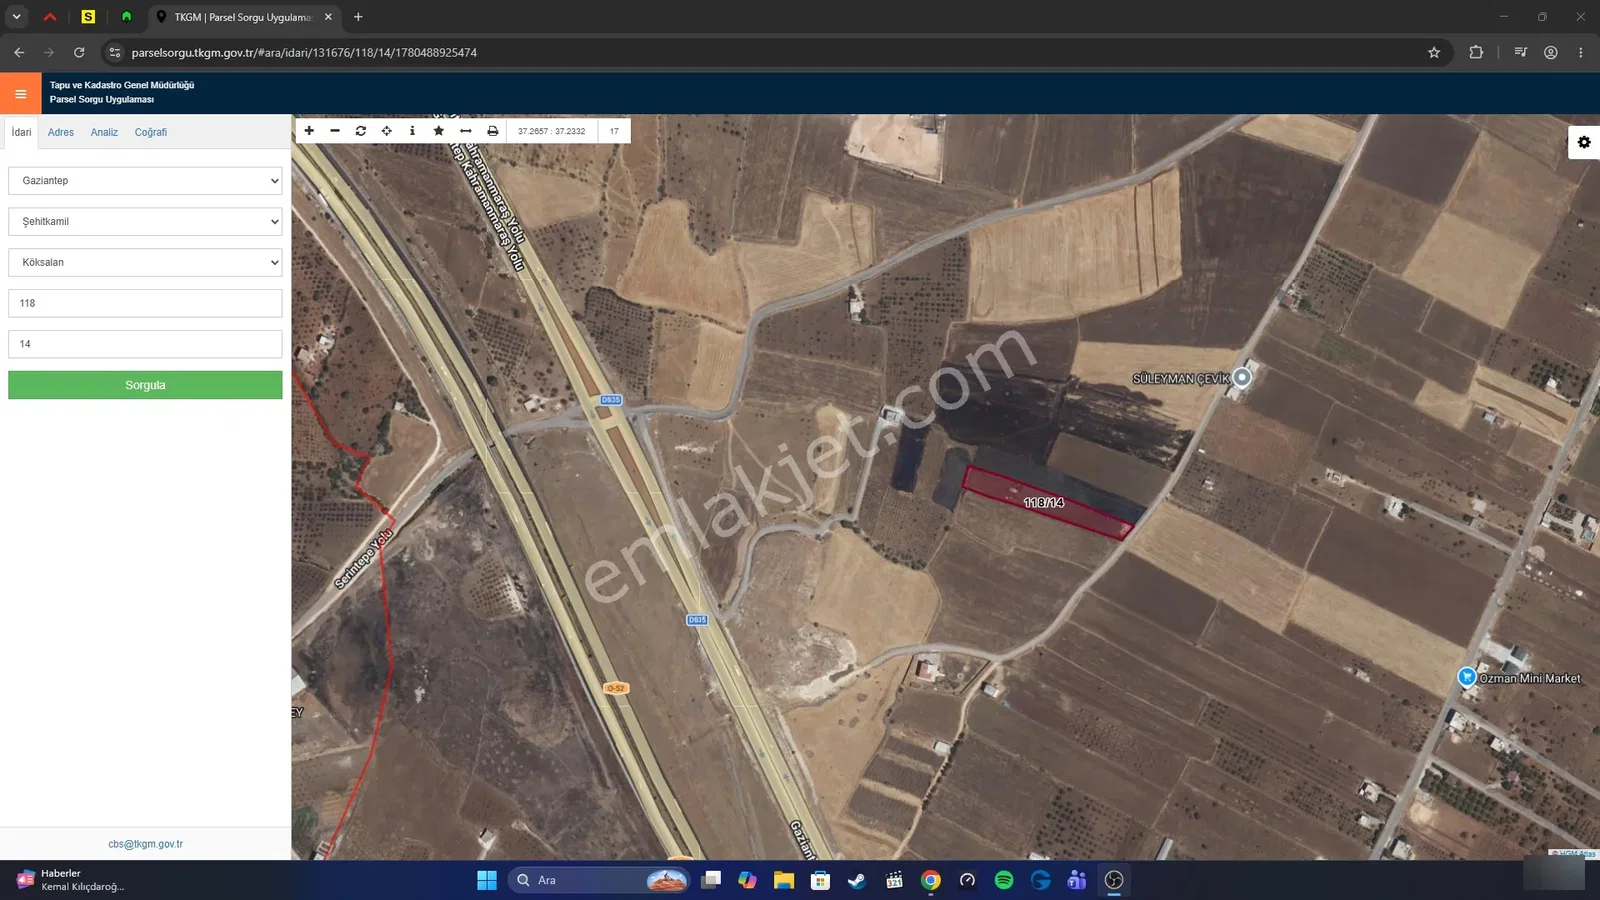Open map settings gear icon

[x=1584, y=142]
